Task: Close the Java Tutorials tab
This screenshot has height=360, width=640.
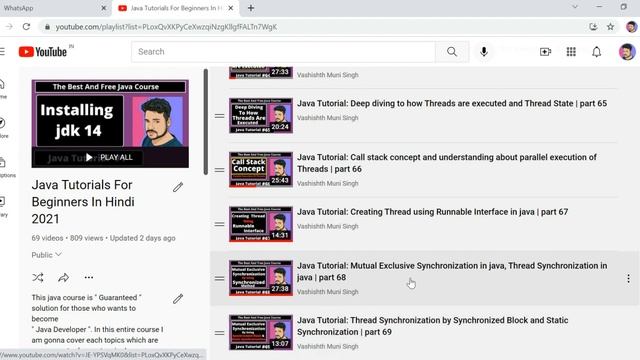Action: pos(231,8)
